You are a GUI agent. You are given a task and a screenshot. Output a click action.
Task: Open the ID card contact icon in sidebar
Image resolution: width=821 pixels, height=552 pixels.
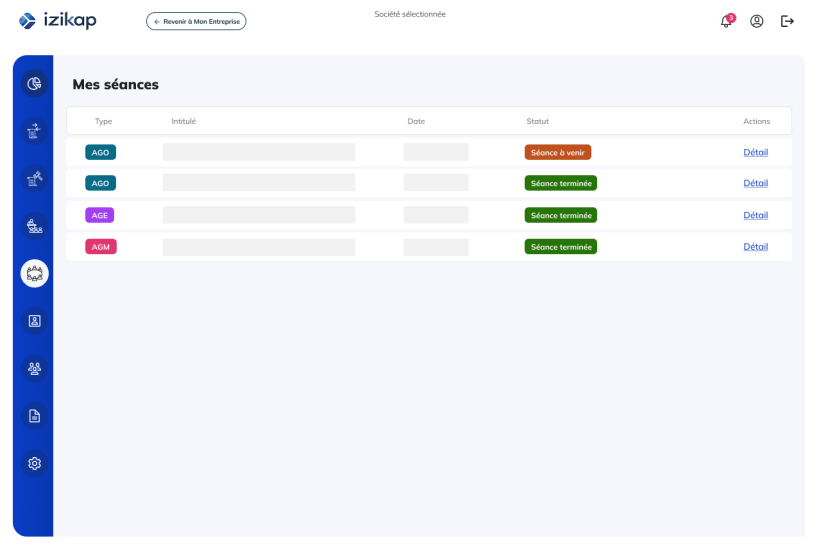[x=34, y=321]
